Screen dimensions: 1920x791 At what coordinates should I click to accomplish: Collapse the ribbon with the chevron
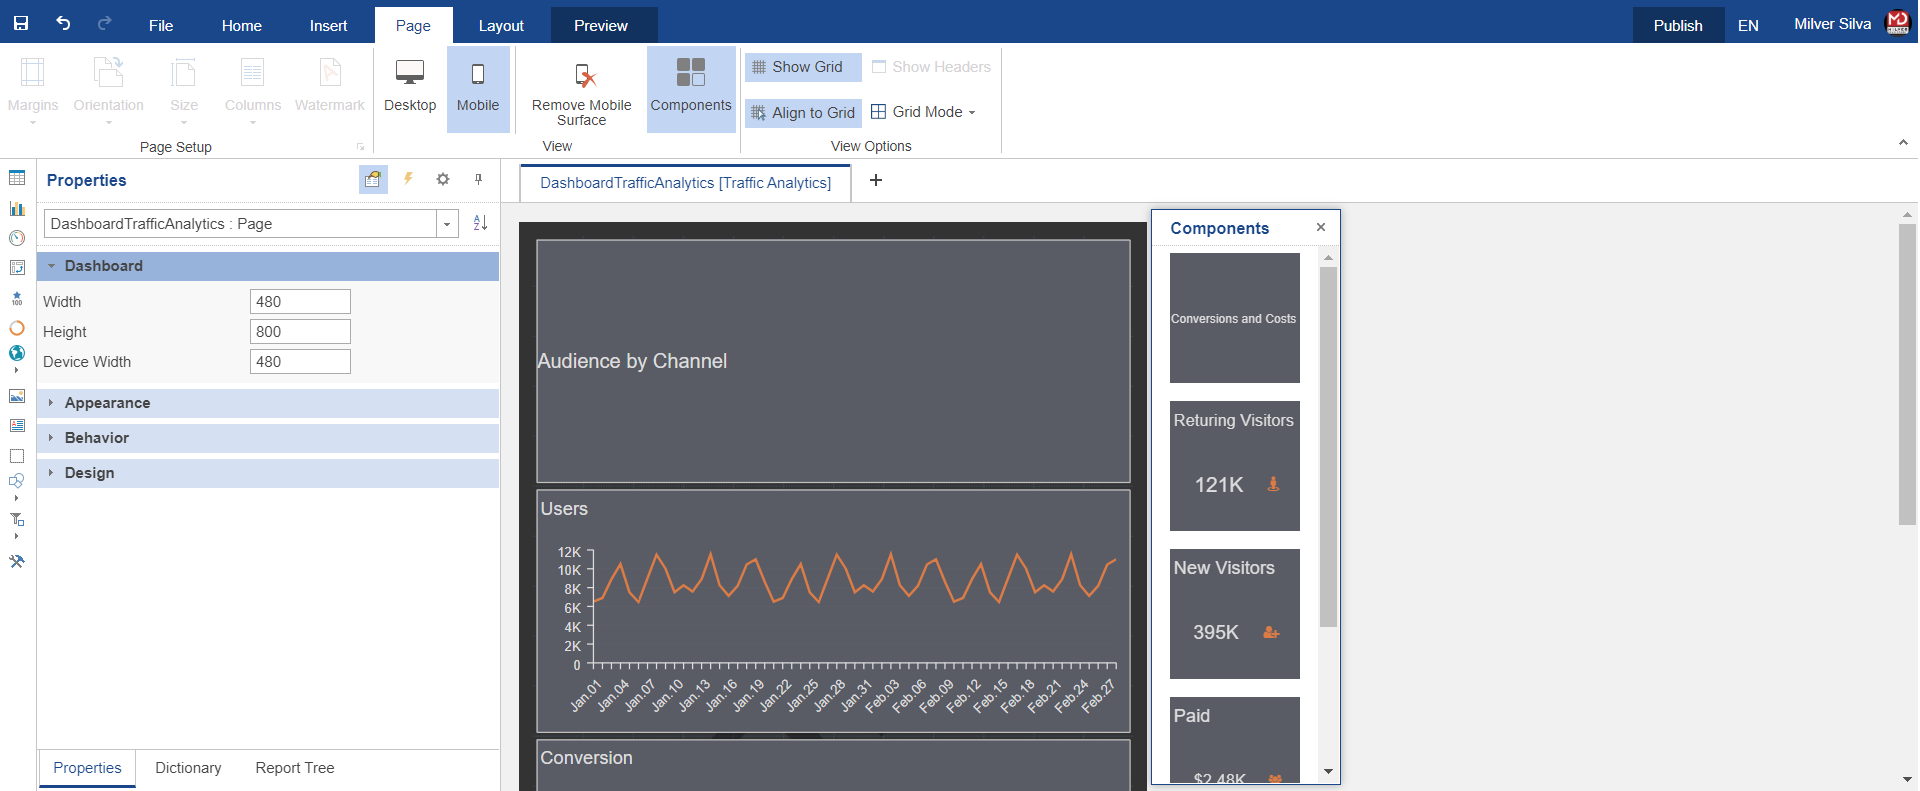pyautogui.click(x=1903, y=143)
